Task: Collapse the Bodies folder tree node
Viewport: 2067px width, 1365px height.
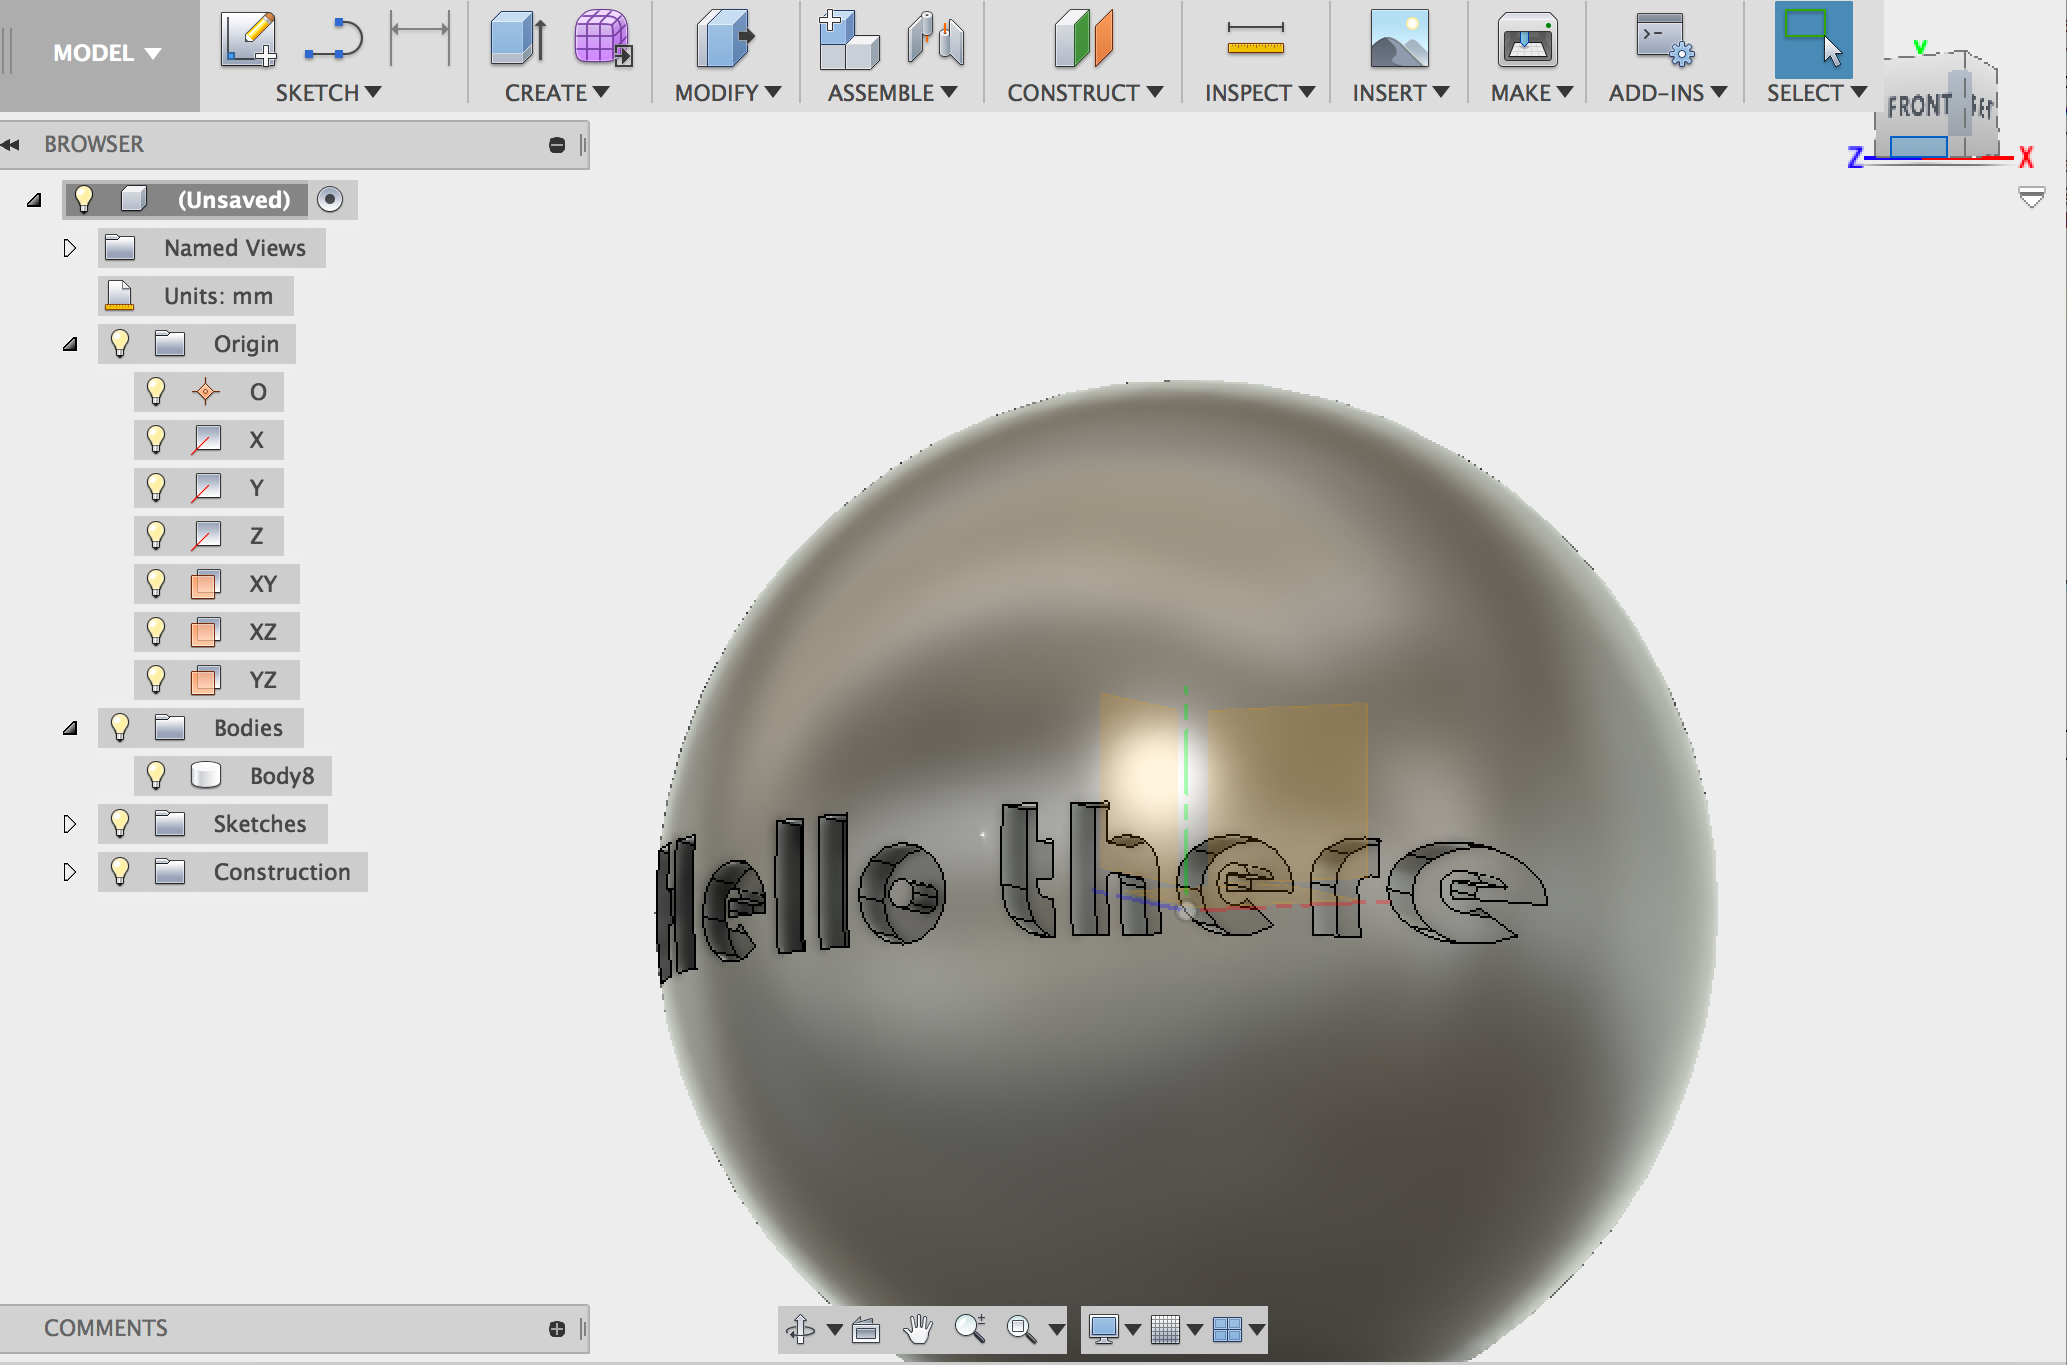Action: click(x=70, y=728)
